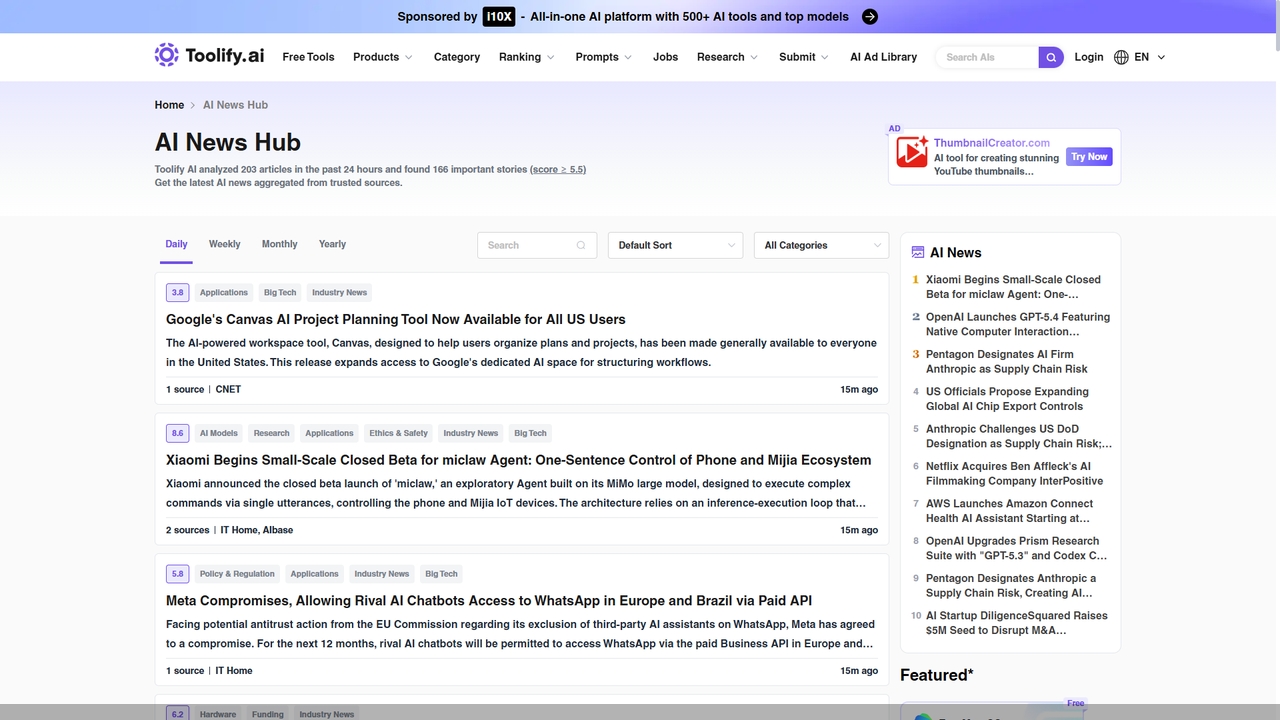Click the 5.8 score badge
1280x720 pixels.
[178, 574]
